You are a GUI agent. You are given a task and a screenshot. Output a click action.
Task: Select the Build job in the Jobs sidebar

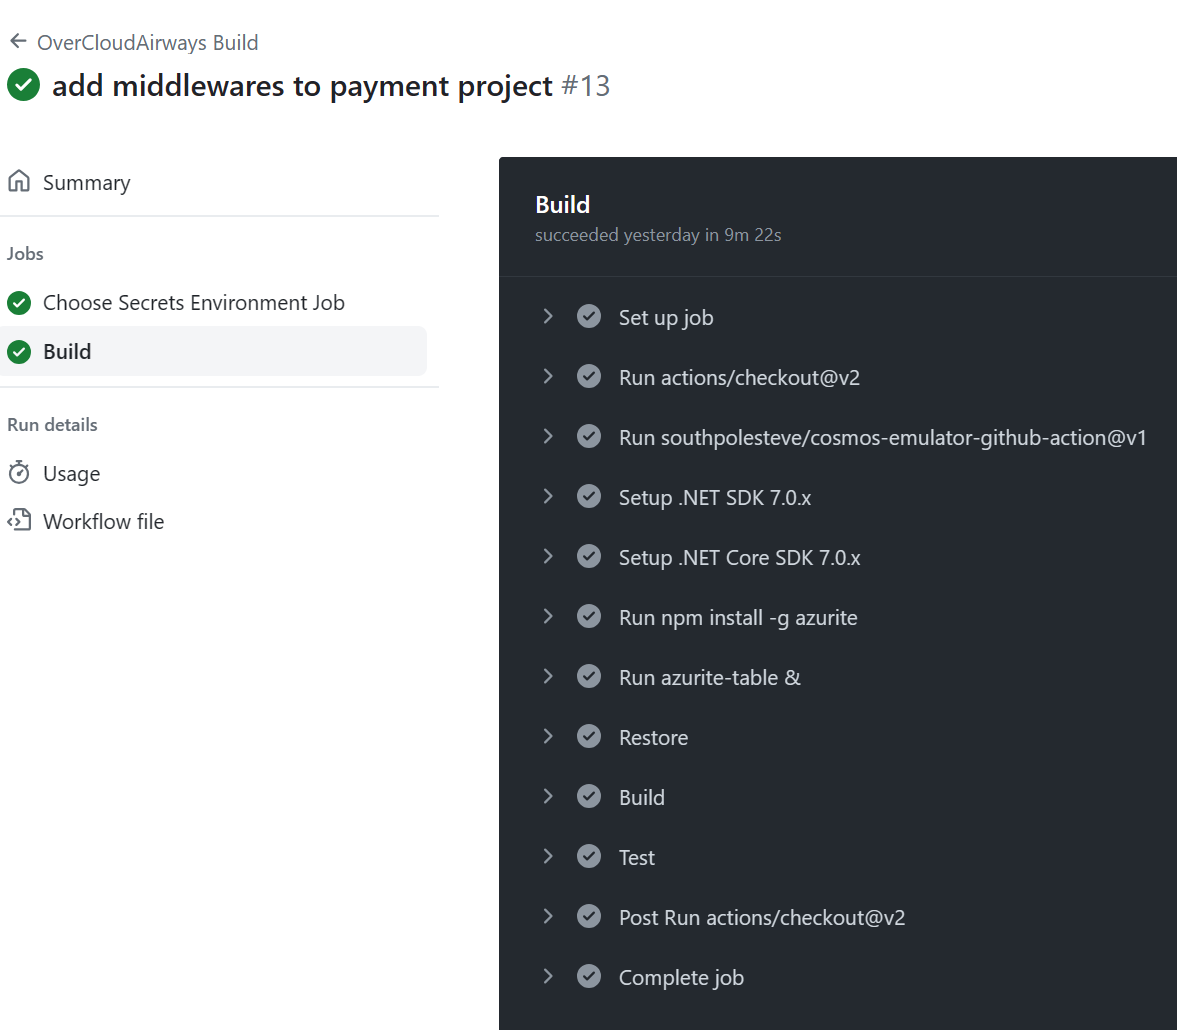point(70,351)
